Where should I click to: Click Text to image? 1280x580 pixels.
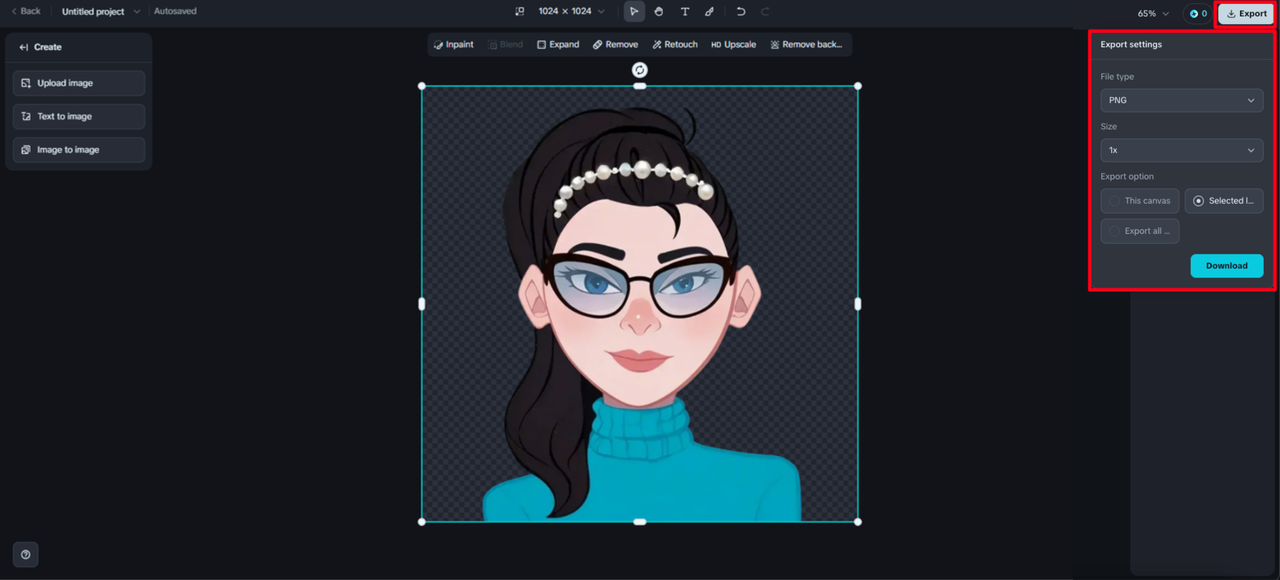pos(79,116)
